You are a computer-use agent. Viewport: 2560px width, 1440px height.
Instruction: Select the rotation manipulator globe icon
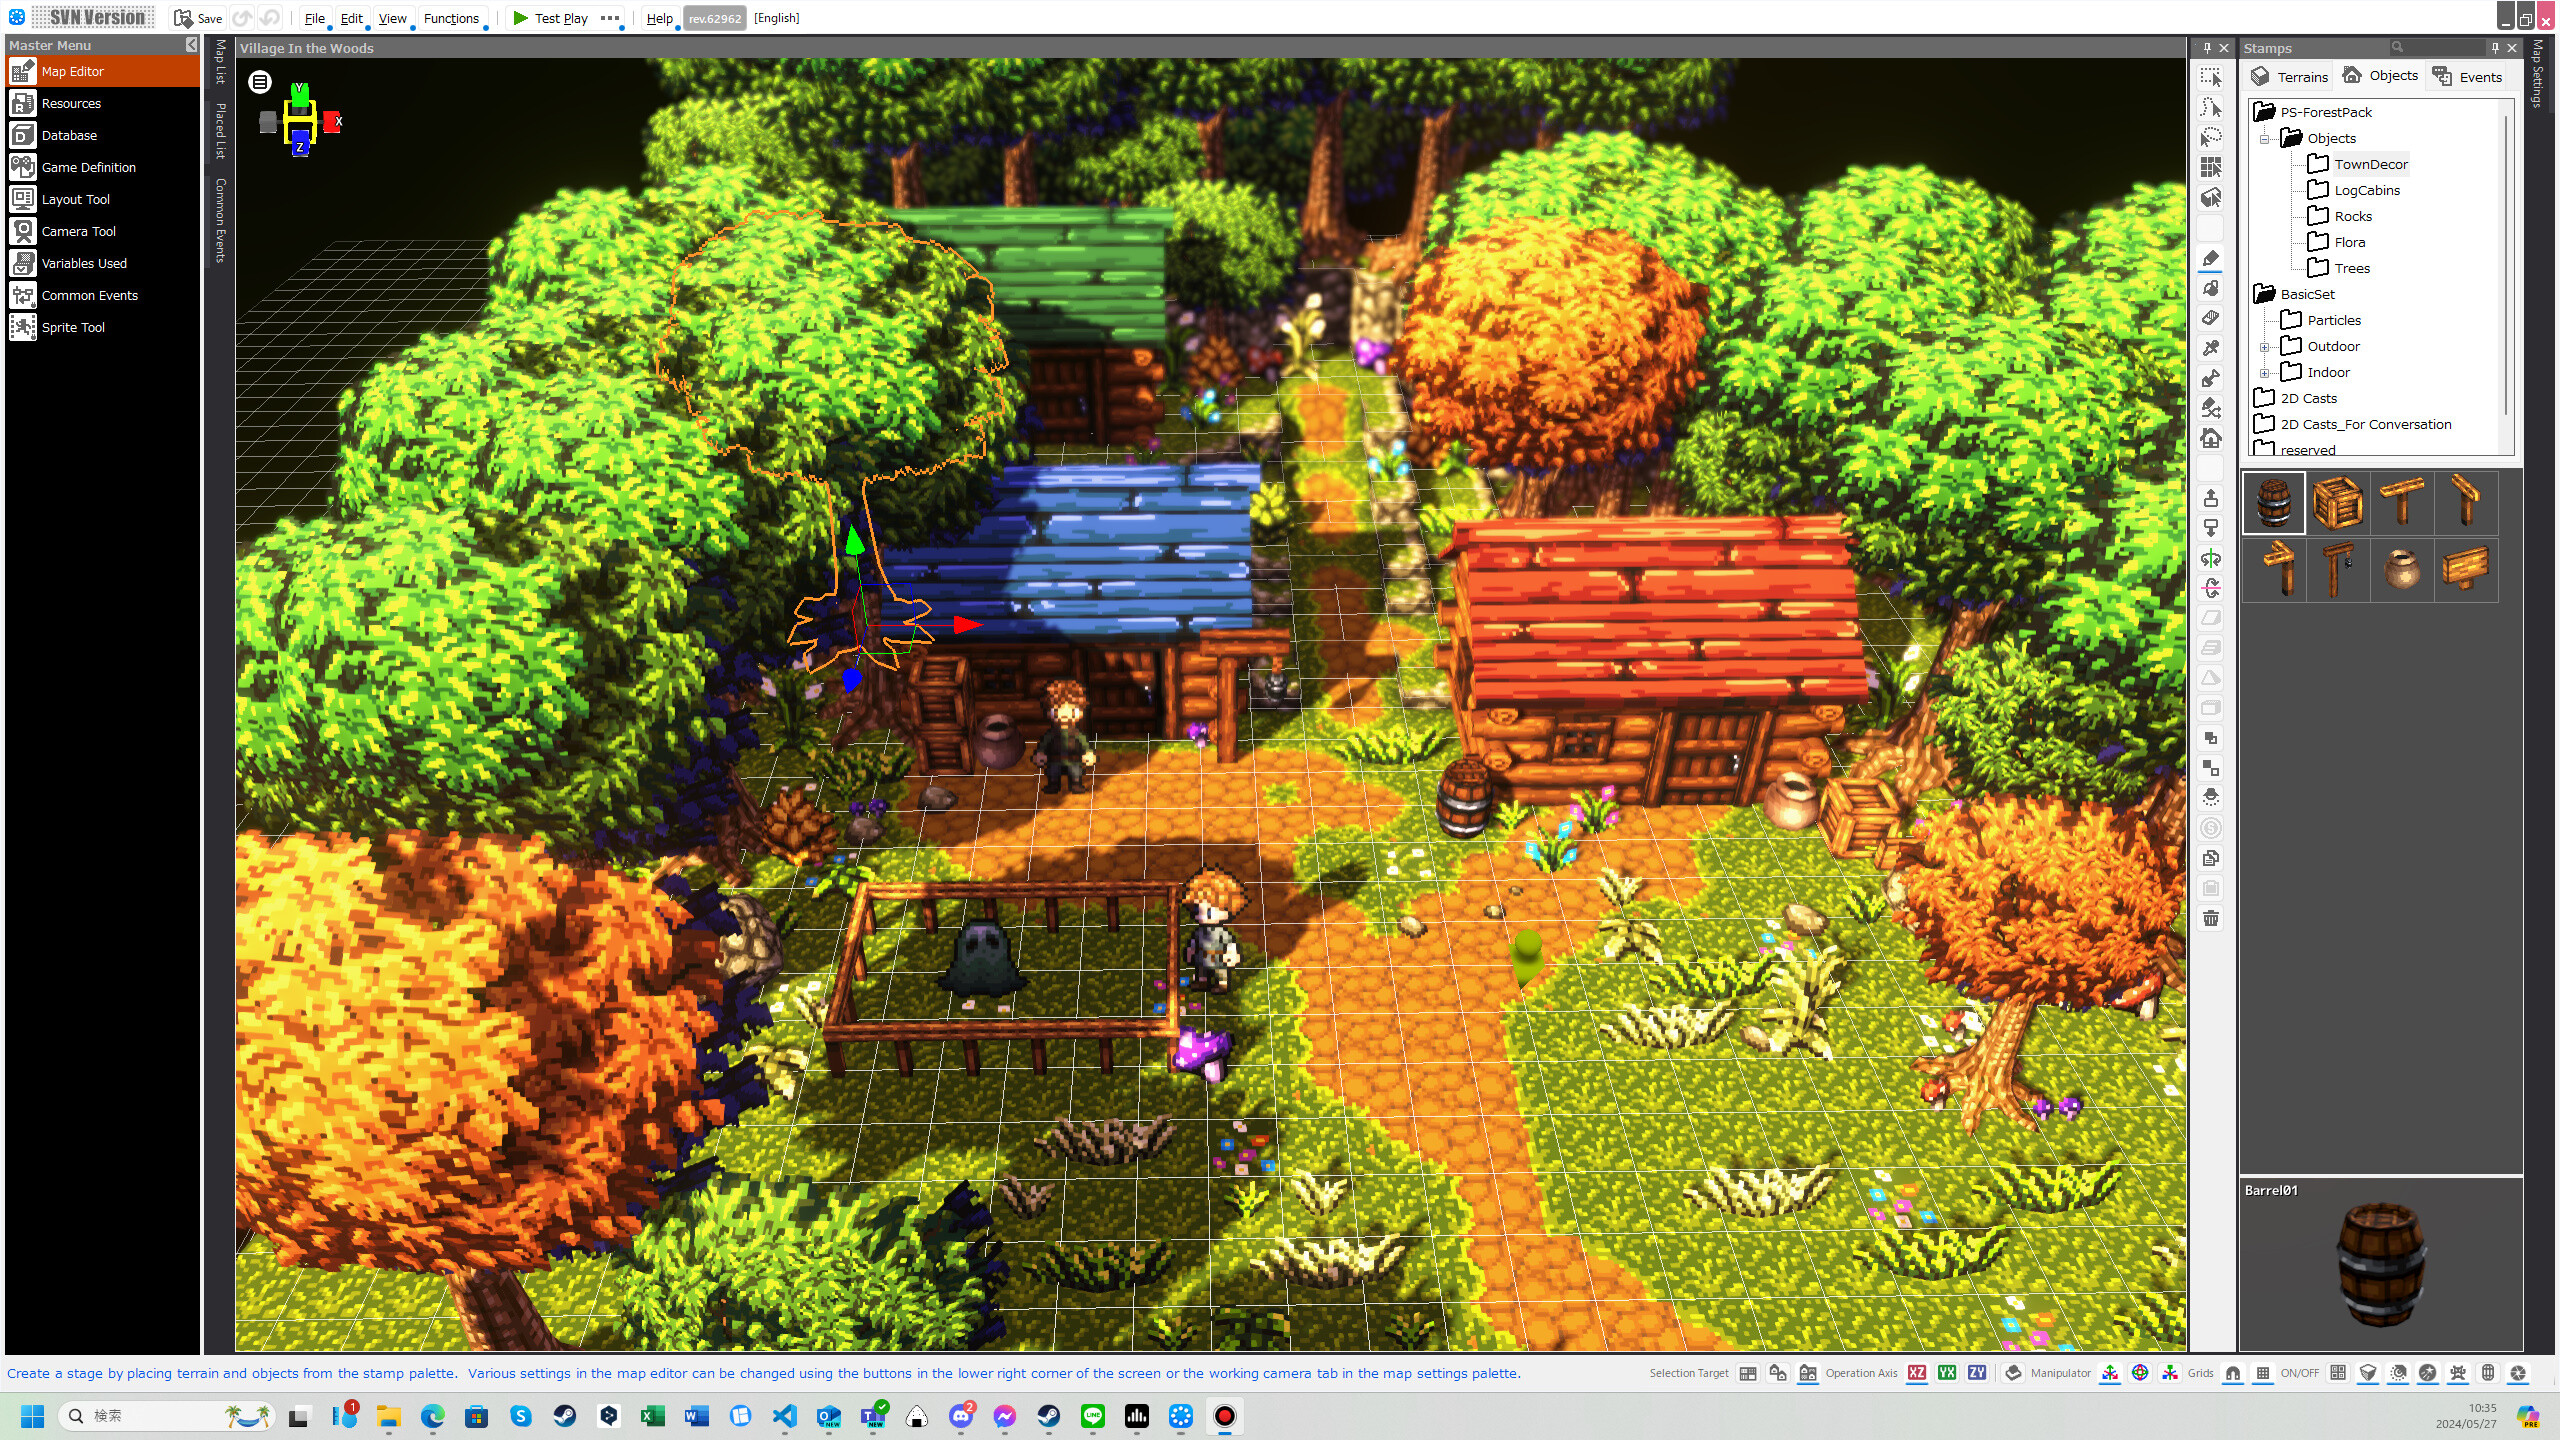[x=2140, y=1373]
